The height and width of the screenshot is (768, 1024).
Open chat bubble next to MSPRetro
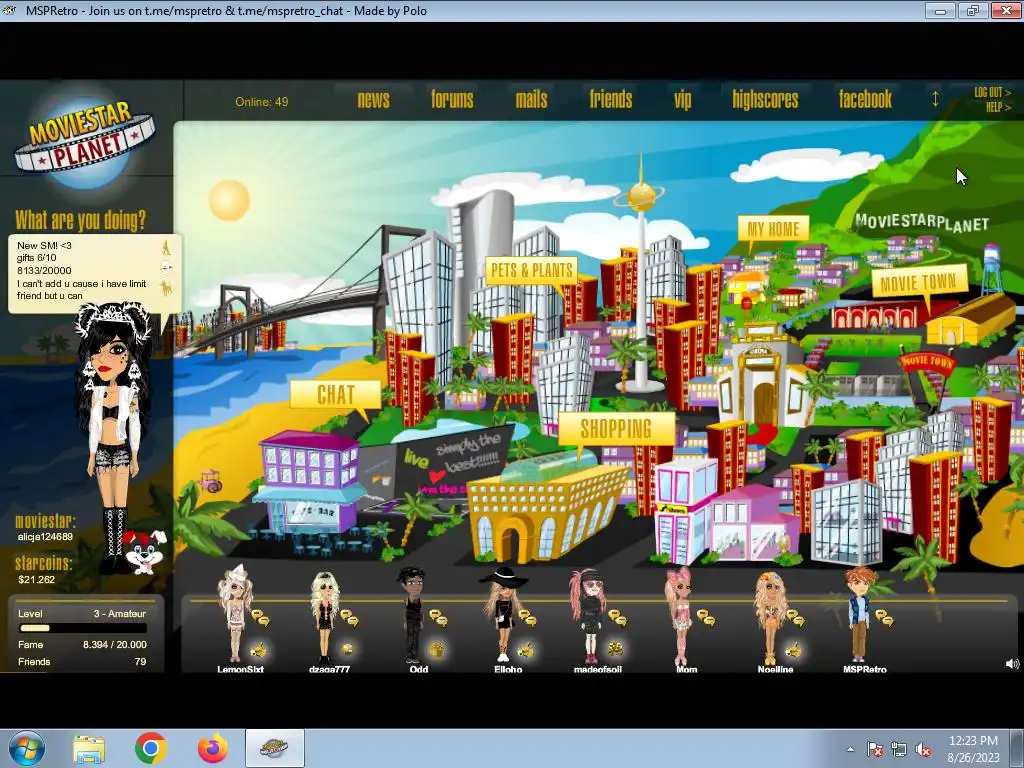pos(884,618)
